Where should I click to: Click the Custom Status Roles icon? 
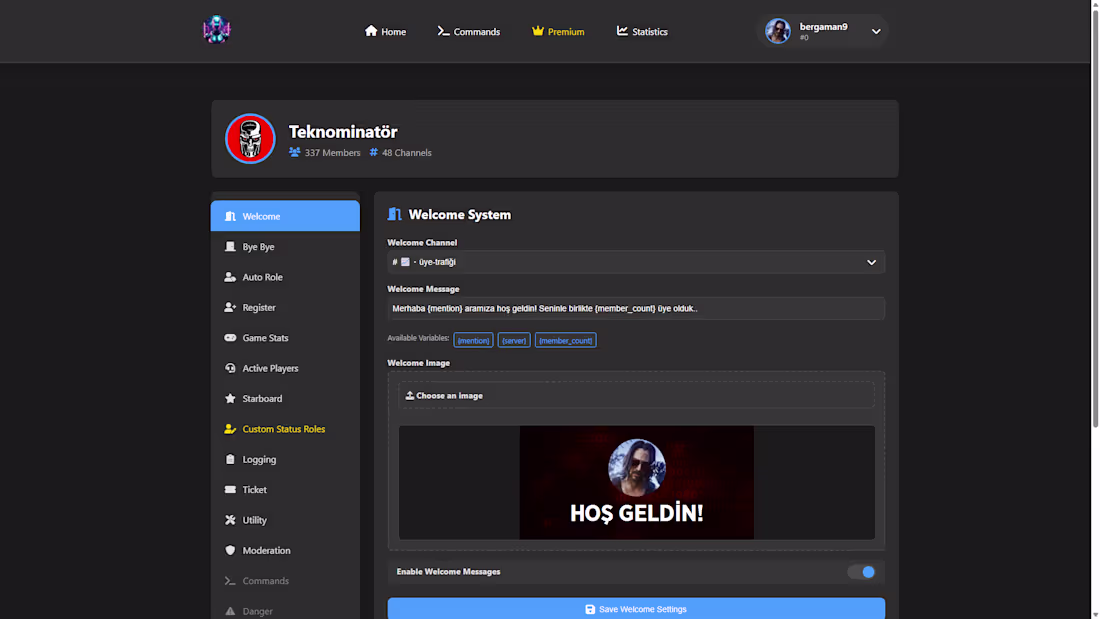[230, 429]
